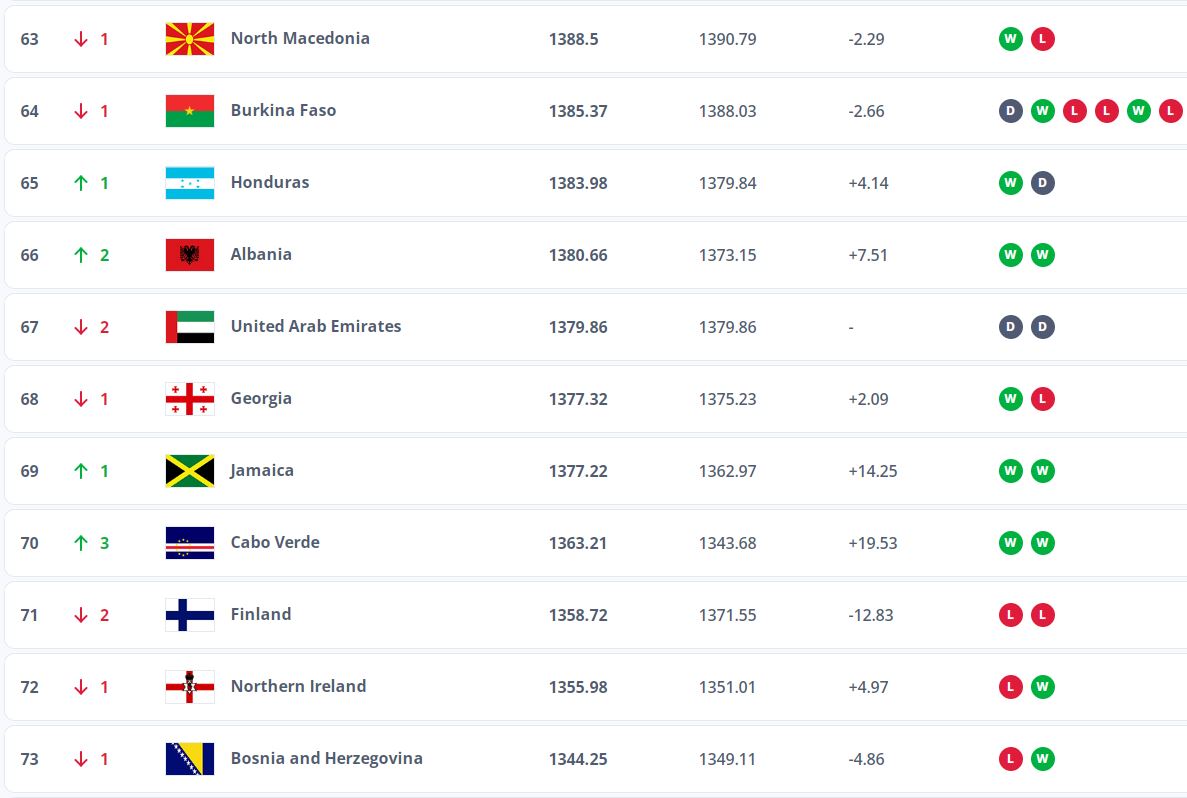
Task: Open the Jamaica team page link
Action: (262, 470)
